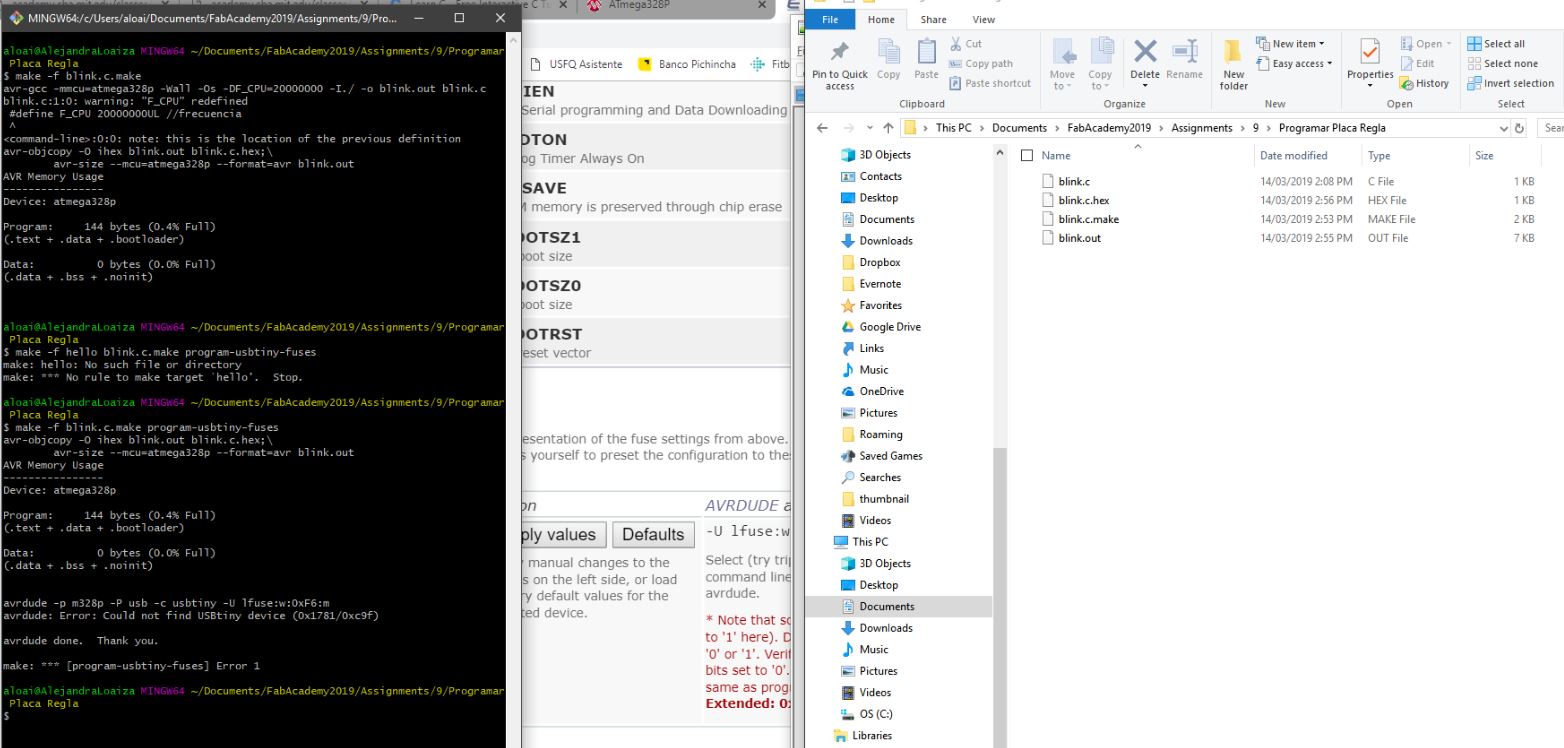
Task: Open Searches in the navigation pane
Action: [870, 477]
